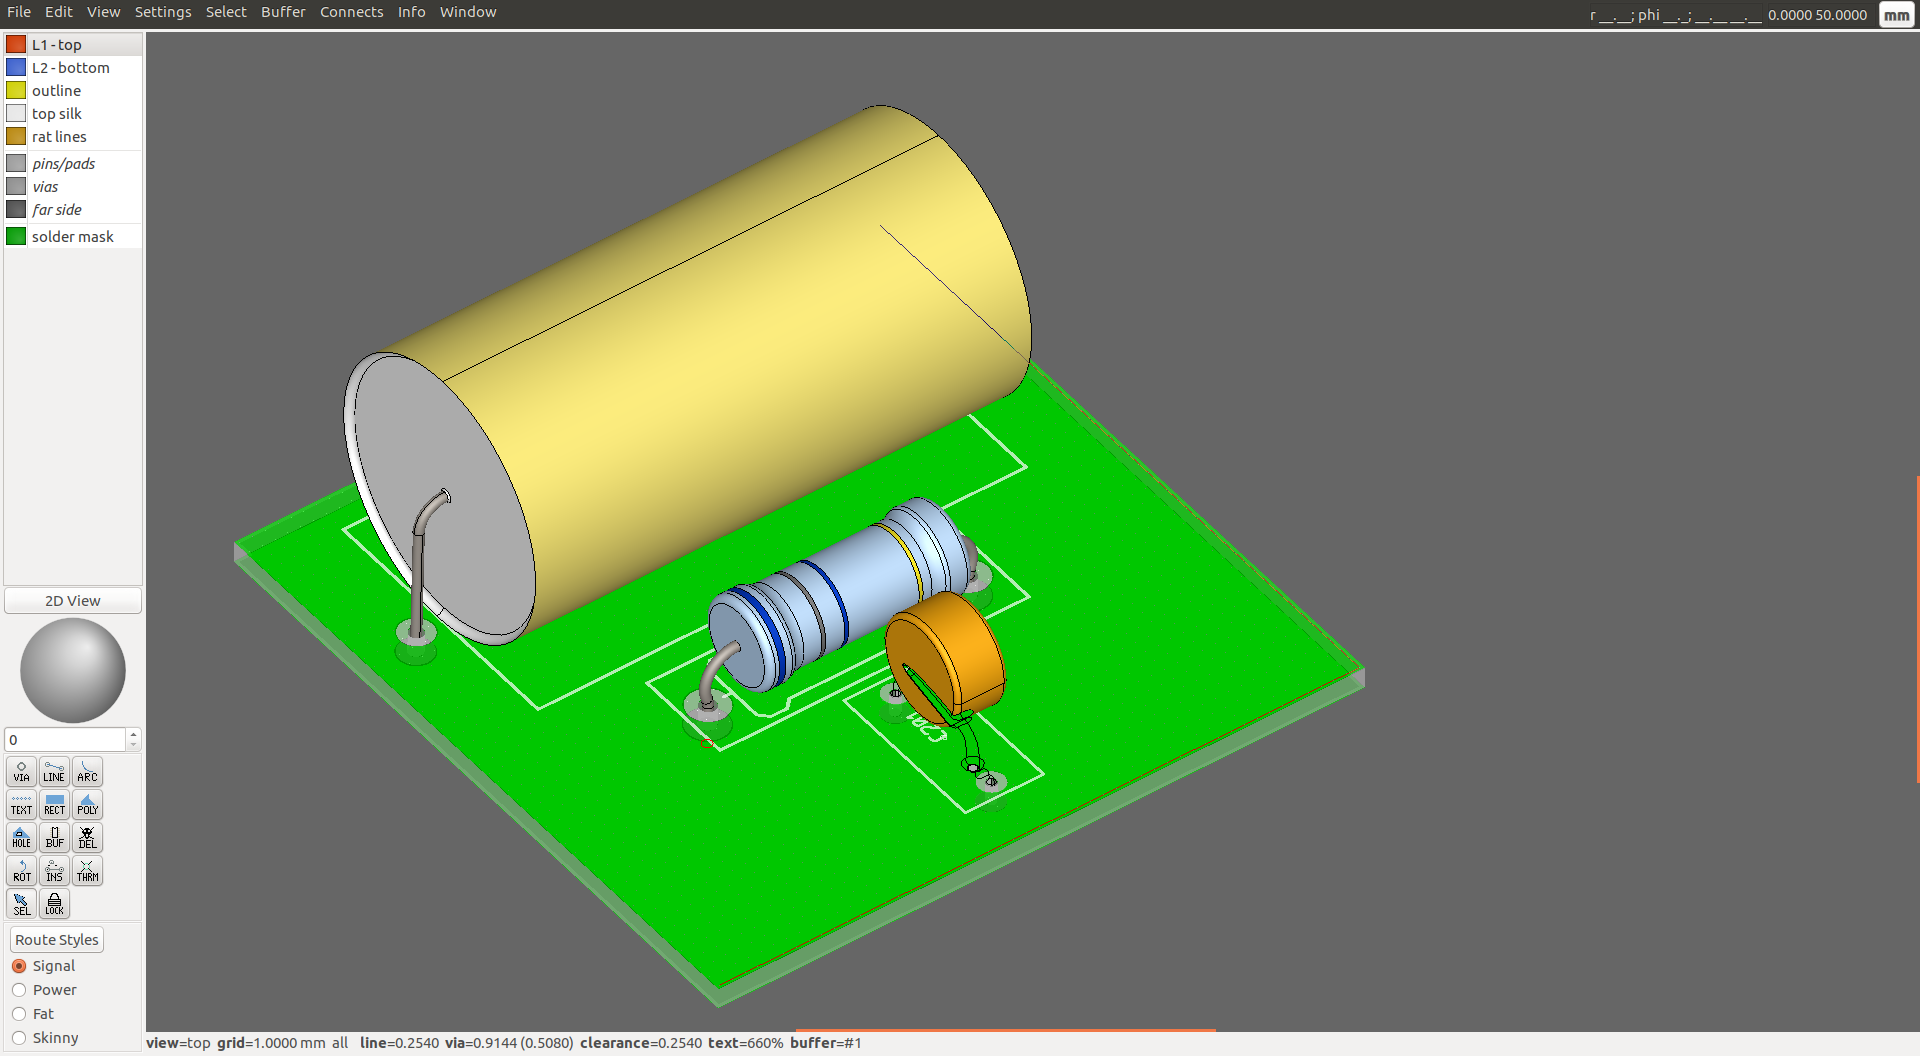Image resolution: width=1920 pixels, height=1056 pixels.
Task: Select the ROT rotate tool
Action: (21, 871)
